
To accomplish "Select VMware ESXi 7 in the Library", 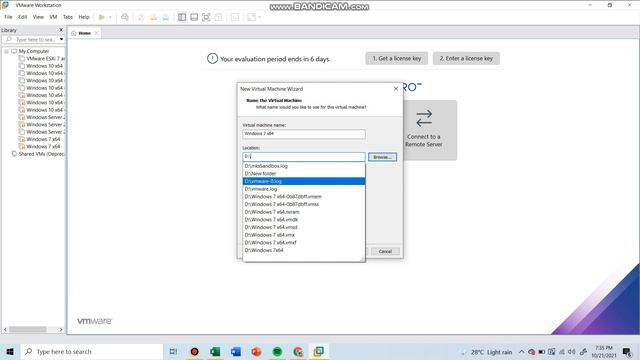I will (x=45, y=59).
